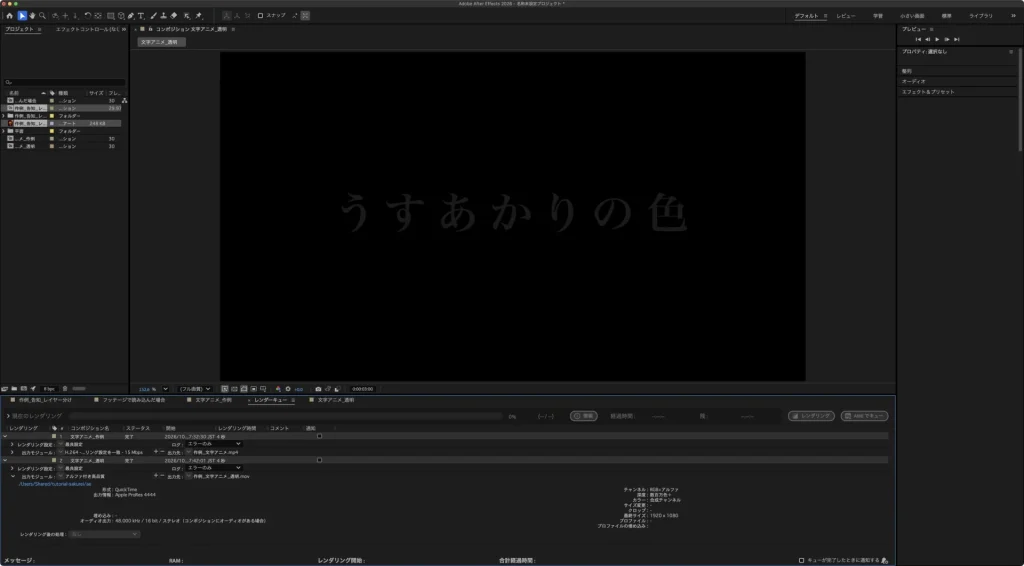
Task: Click the 0:00:03:00 timecode in viewer
Action: (362, 389)
